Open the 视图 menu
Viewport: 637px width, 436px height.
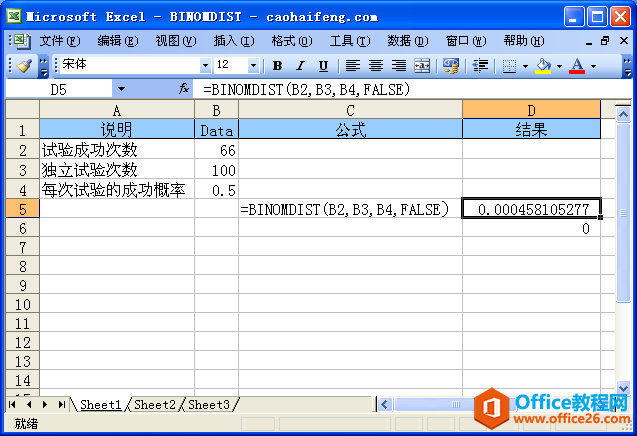point(176,41)
